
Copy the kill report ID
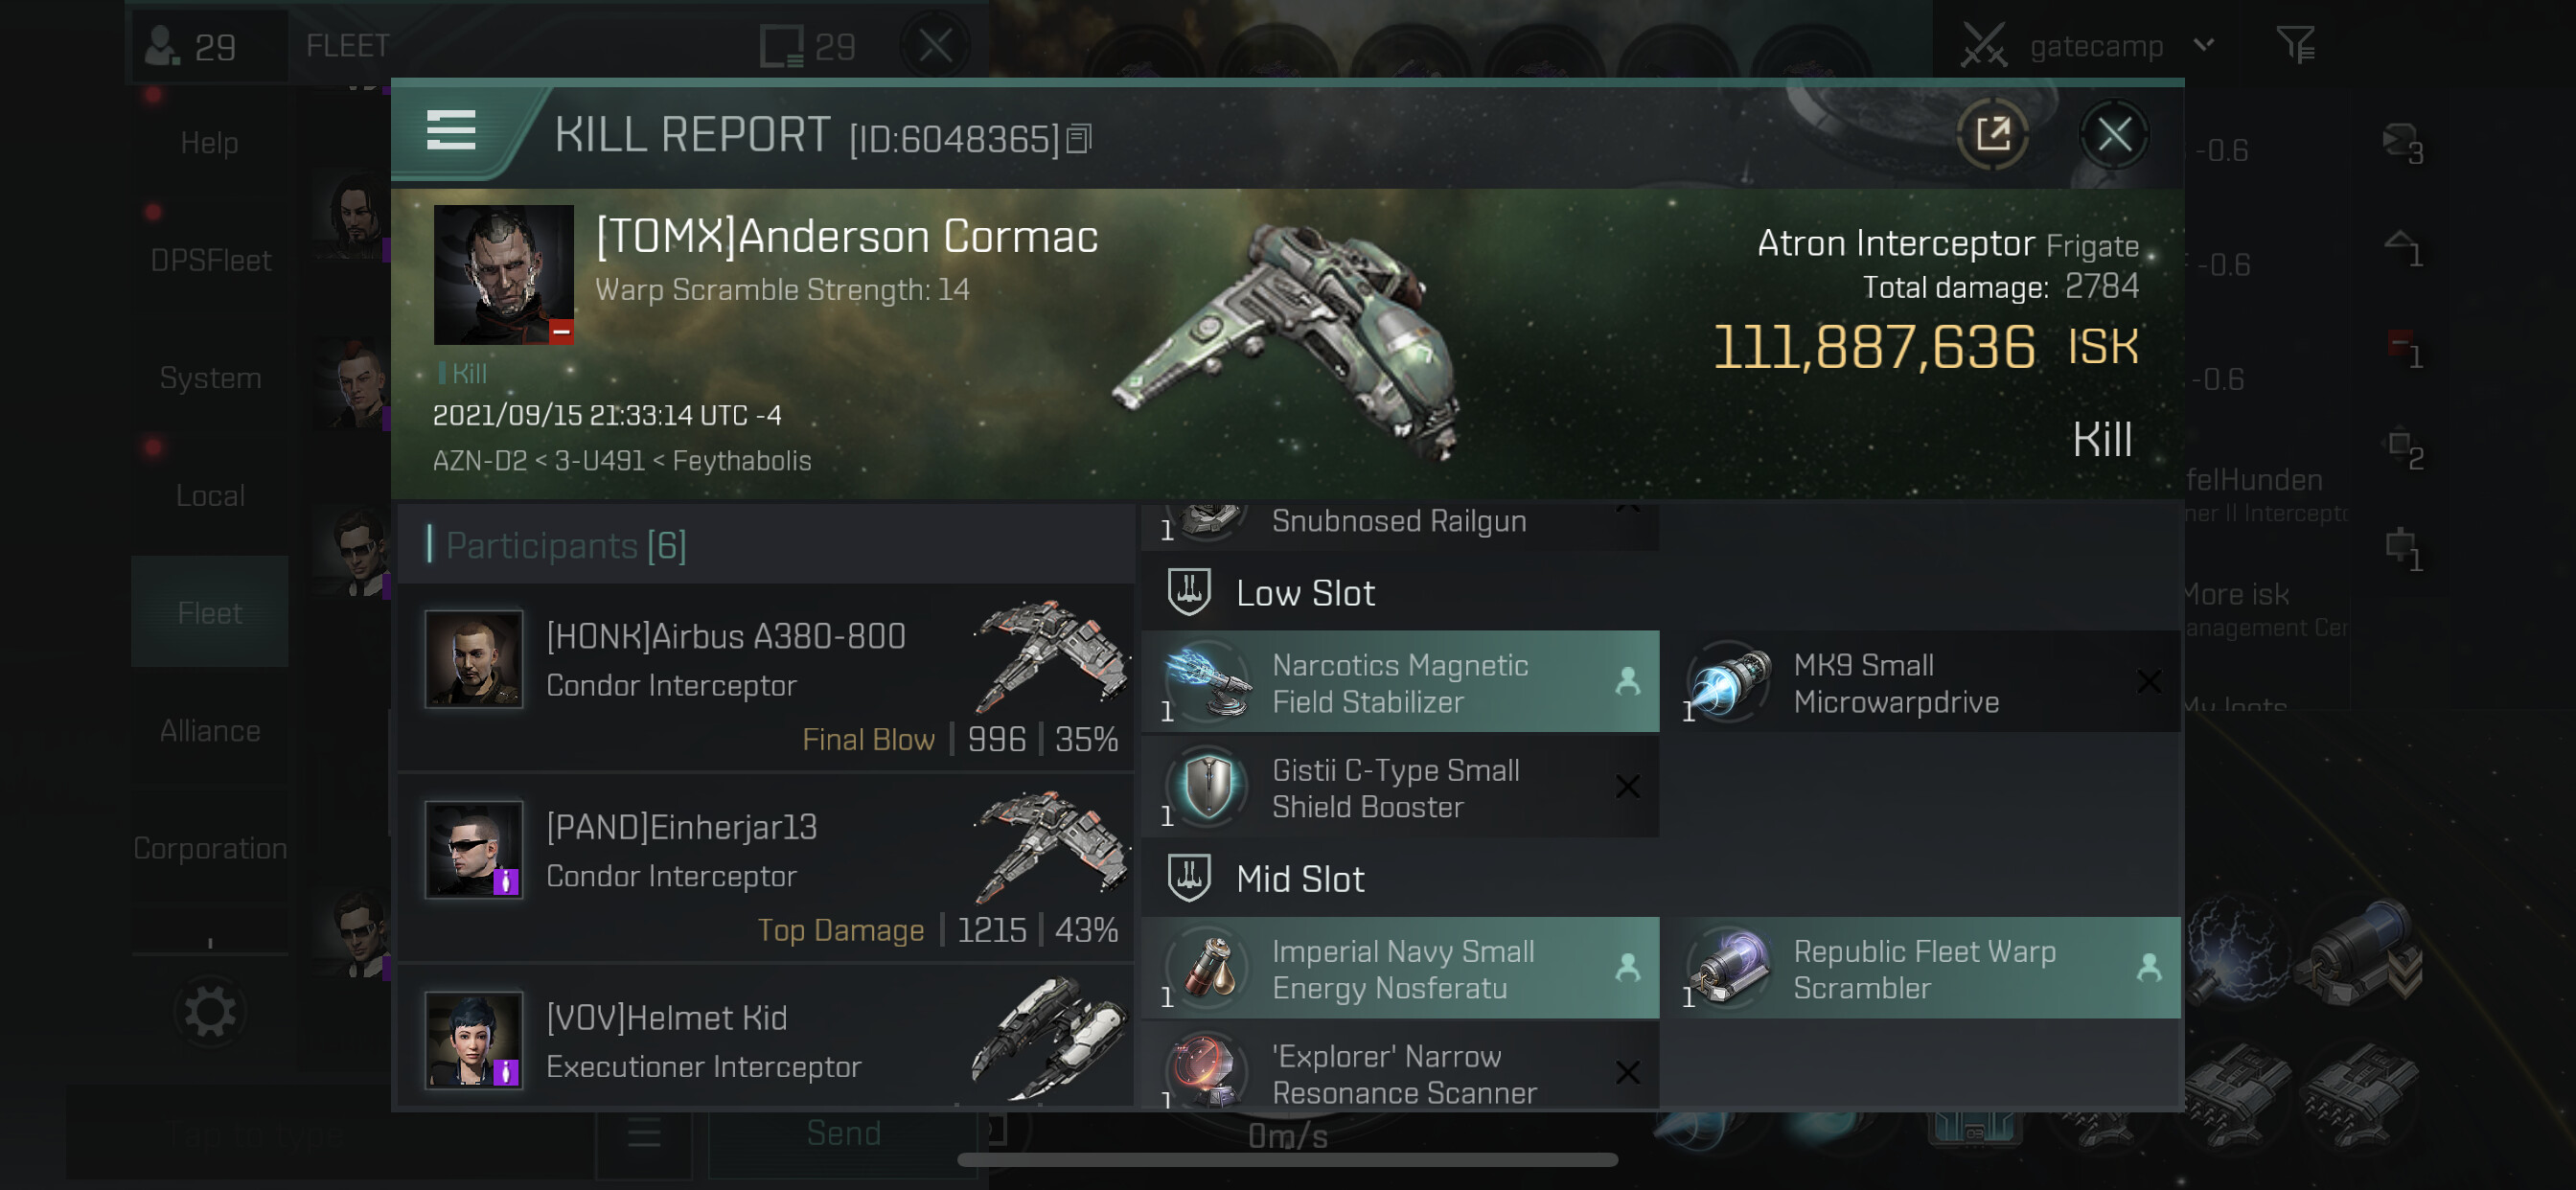(x=1079, y=139)
